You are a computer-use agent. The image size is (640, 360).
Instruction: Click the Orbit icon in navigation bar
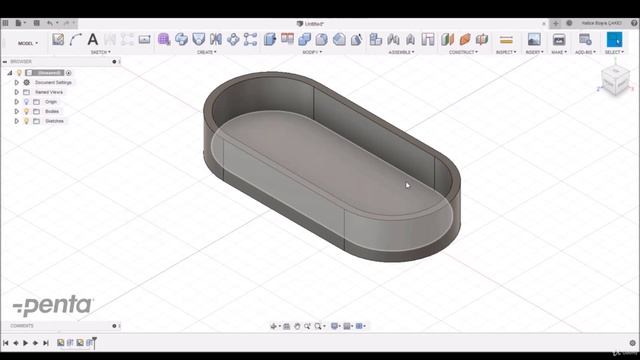point(274,326)
